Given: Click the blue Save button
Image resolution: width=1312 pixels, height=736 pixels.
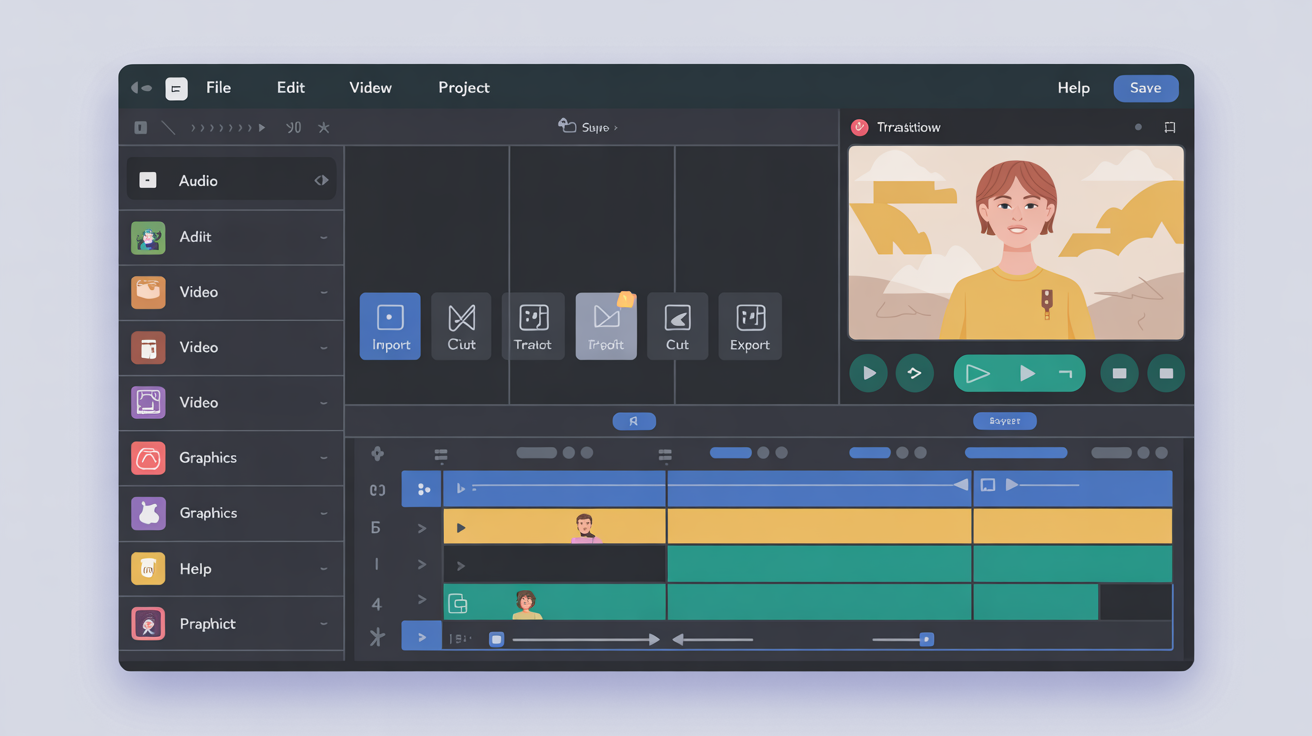Looking at the screenshot, I should pyautogui.click(x=1146, y=88).
